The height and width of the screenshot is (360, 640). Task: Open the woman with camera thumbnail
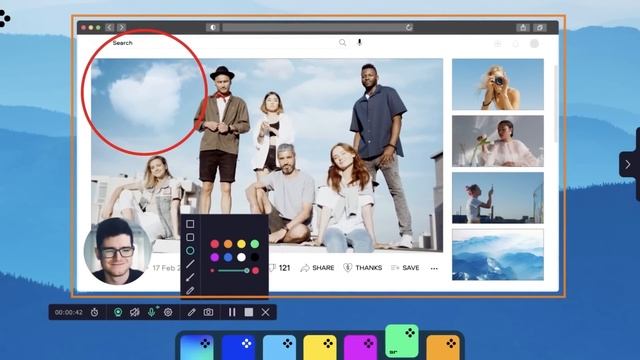[x=498, y=84]
